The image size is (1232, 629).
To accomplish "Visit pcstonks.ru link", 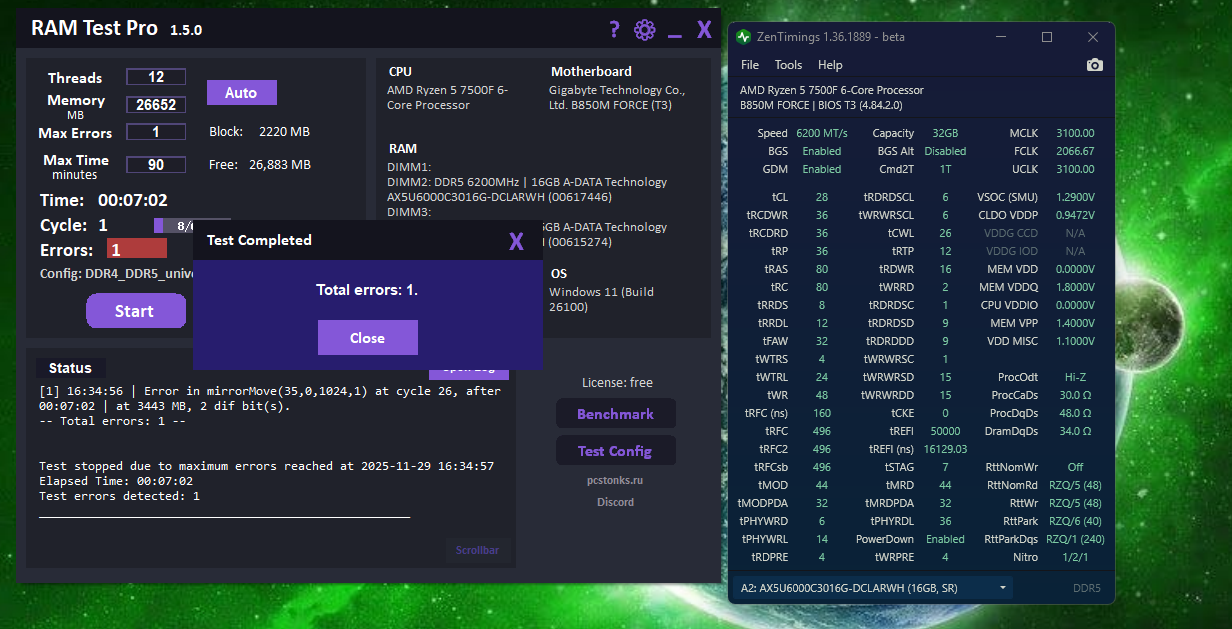I will point(615,481).
